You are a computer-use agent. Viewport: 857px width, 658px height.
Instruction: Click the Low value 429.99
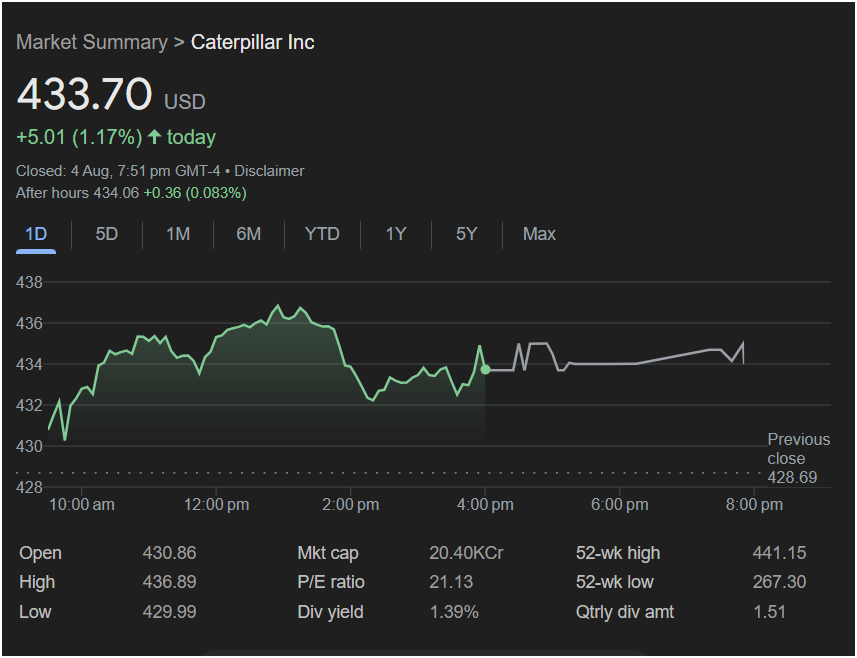pos(169,612)
